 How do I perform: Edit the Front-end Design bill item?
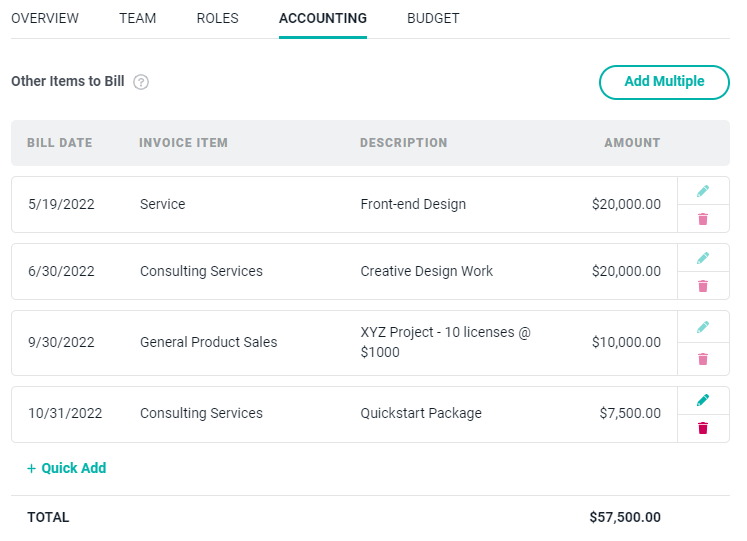pos(703,191)
